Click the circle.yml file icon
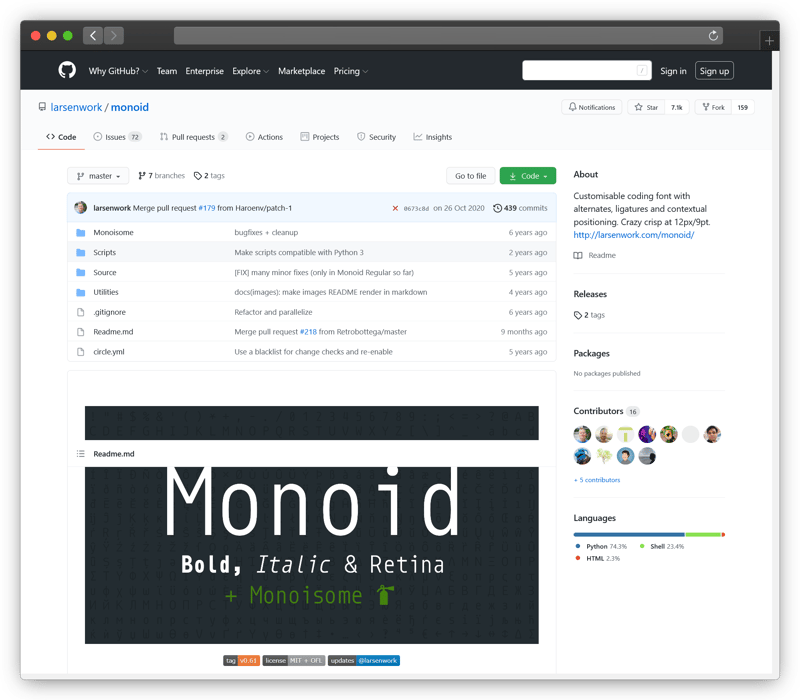800x700 pixels. point(80,352)
